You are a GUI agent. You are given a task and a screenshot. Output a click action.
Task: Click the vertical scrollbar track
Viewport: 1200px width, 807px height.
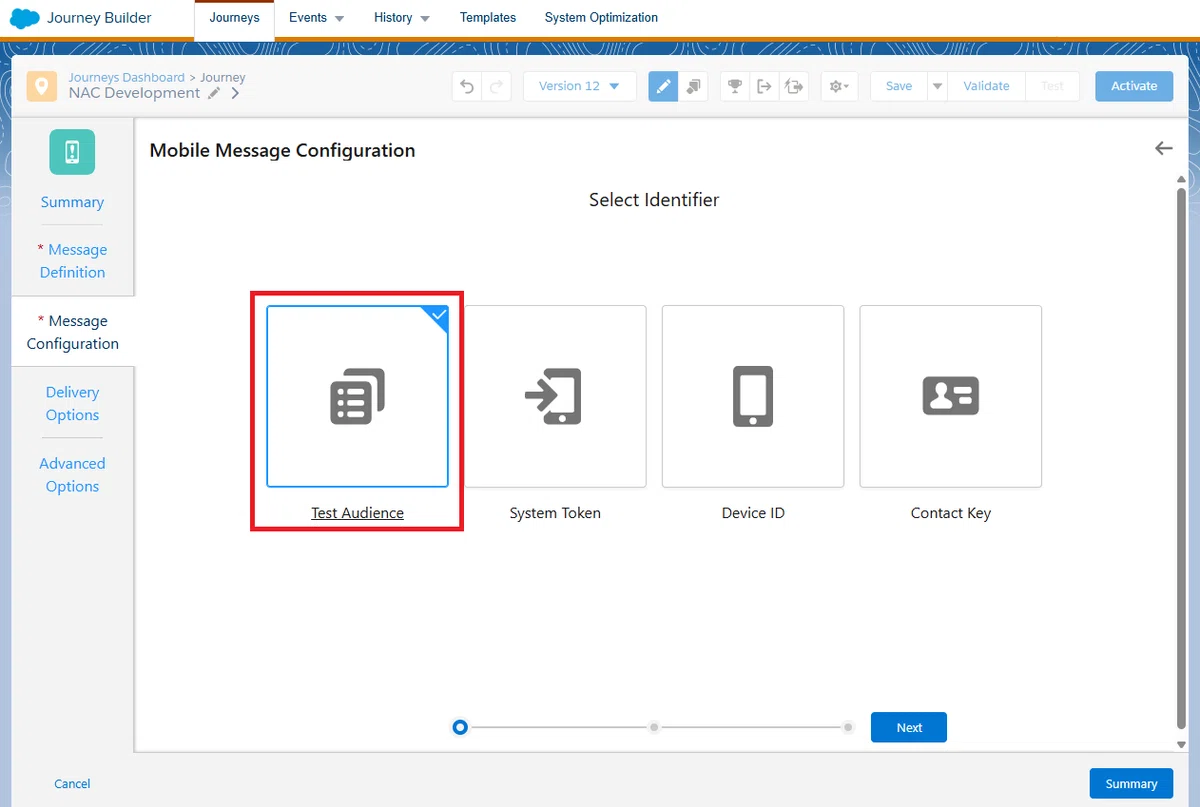point(1181,460)
